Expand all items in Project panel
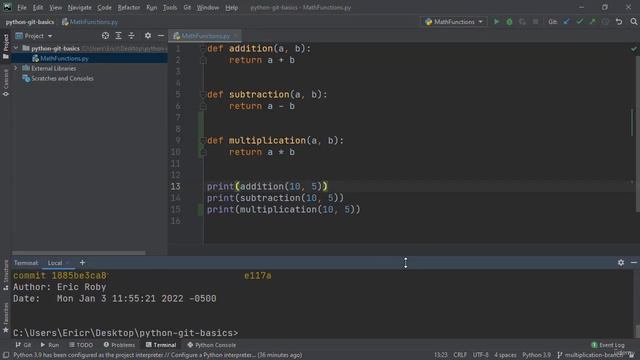 [118, 36]
